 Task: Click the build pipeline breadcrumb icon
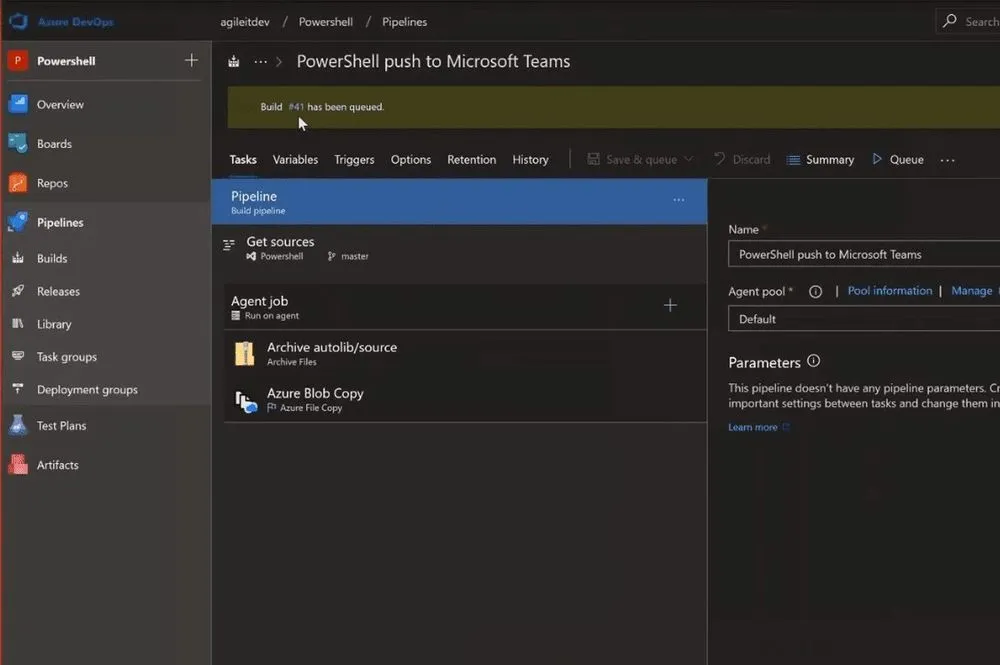[234, 62]
